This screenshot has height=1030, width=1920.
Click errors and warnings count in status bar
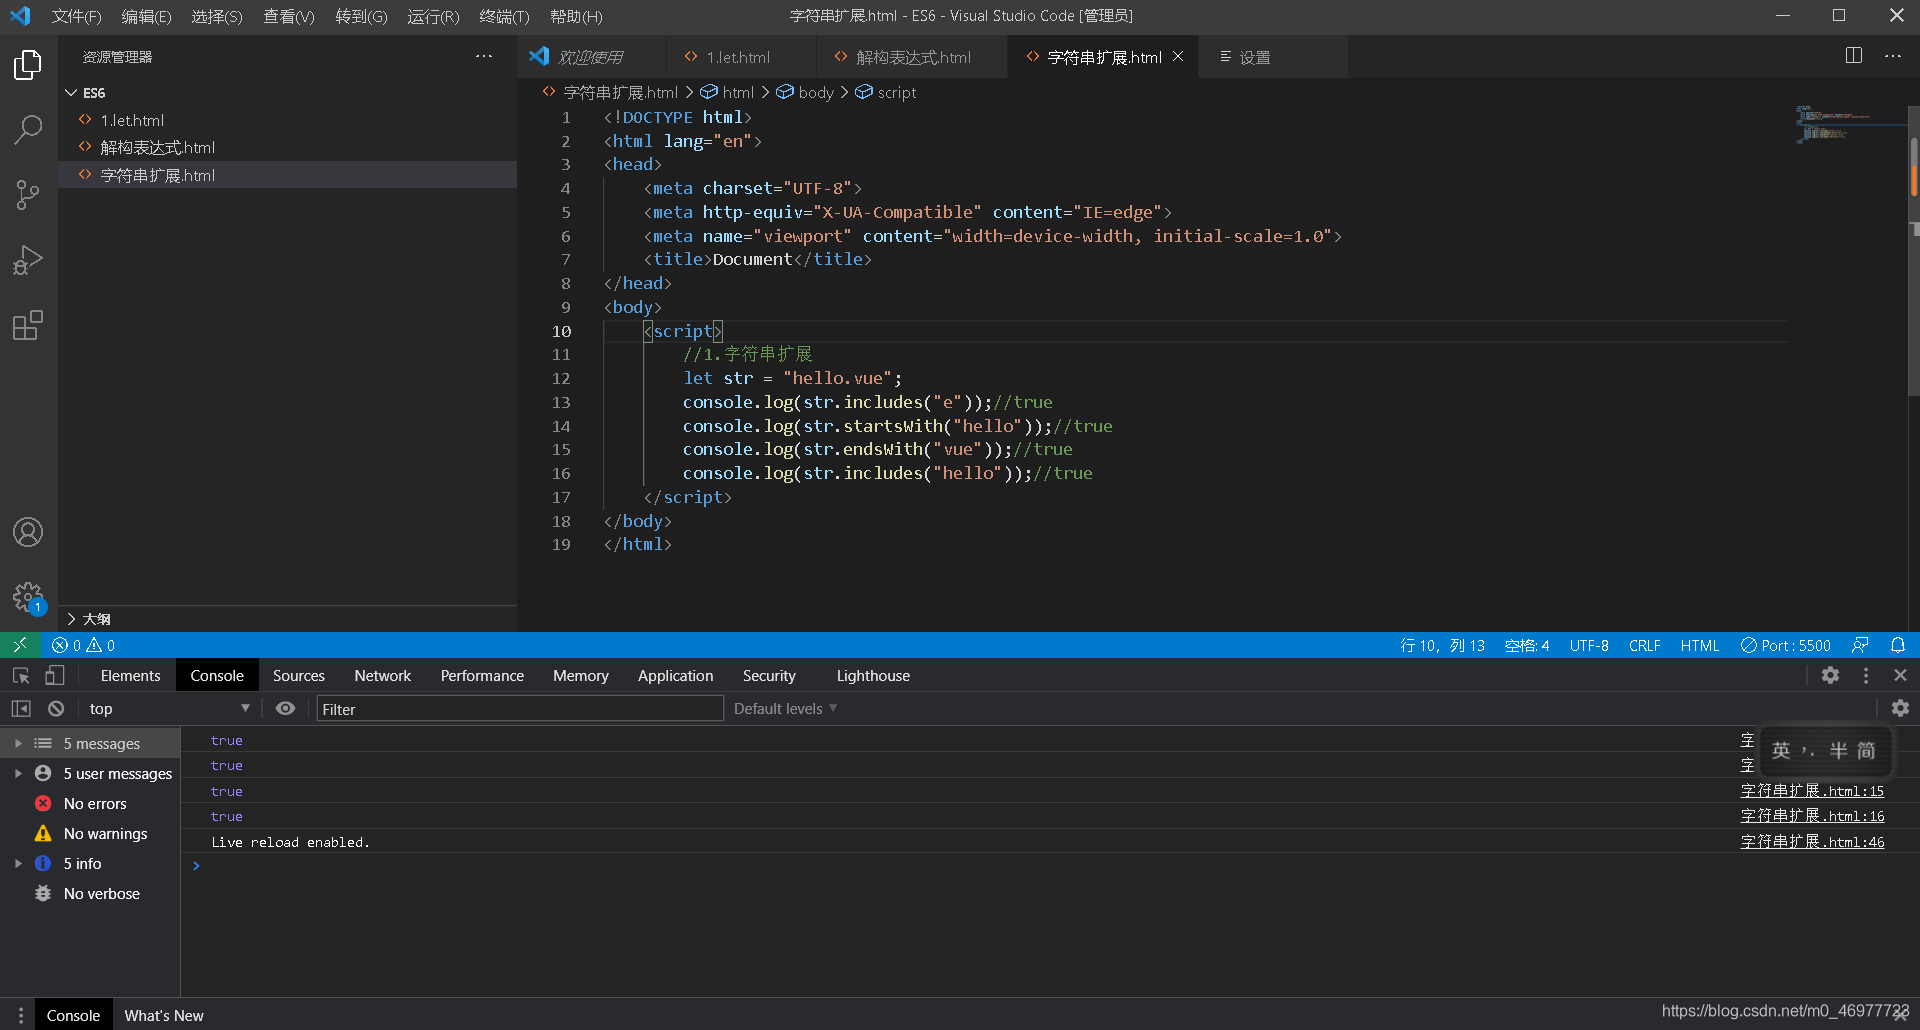click(84, 645)
